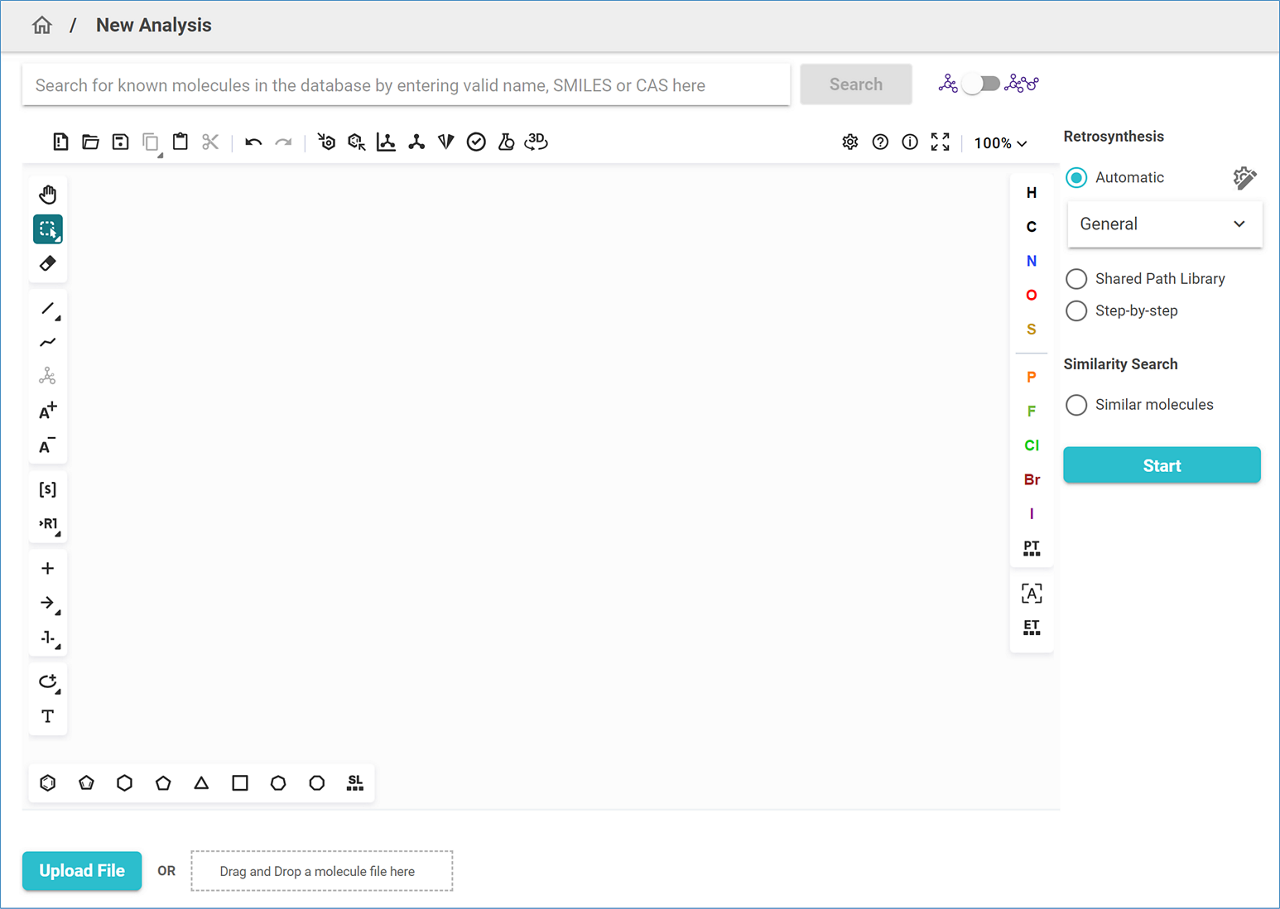Select the Shared Path Library option

click(1076, 279)
